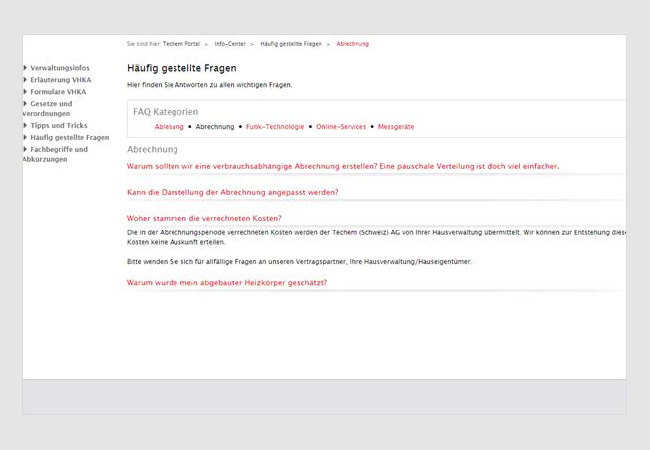Click the 'Häufig gestellte Fragen' page heading
The width and height of the screenshot is (650, 450).
click(182, 68)
